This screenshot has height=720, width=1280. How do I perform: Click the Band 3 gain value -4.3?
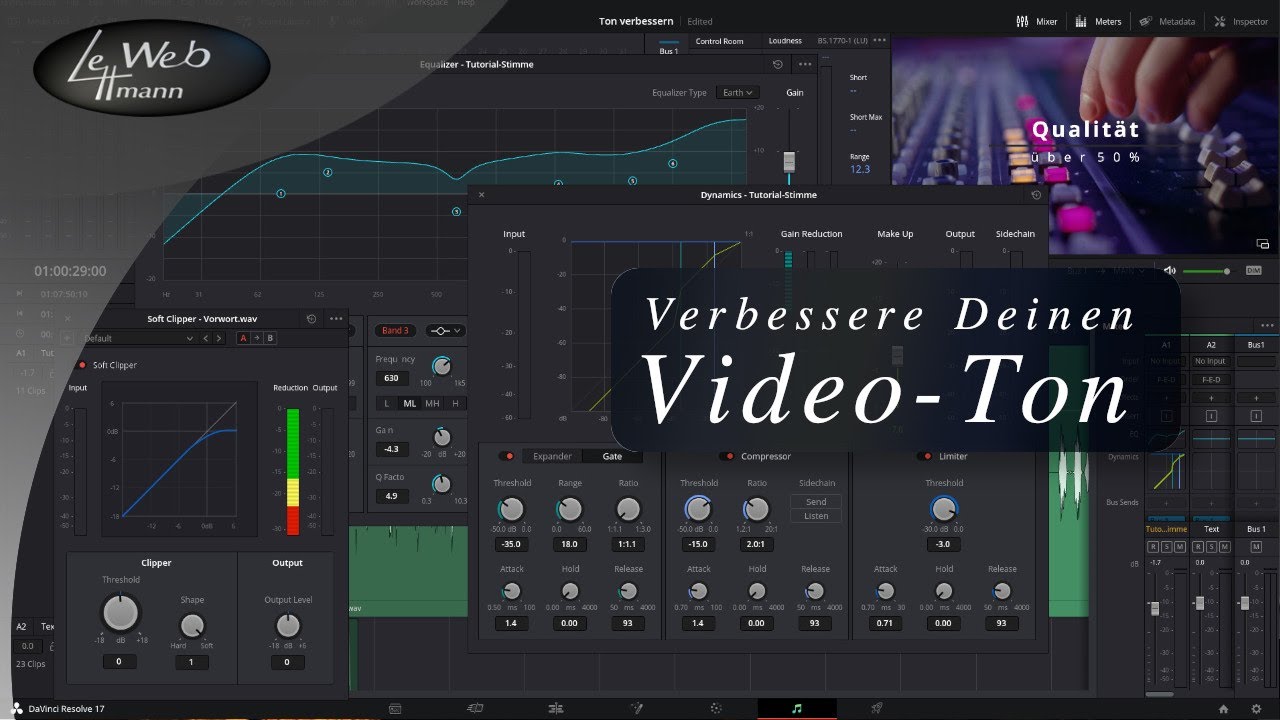pos(391,449)
